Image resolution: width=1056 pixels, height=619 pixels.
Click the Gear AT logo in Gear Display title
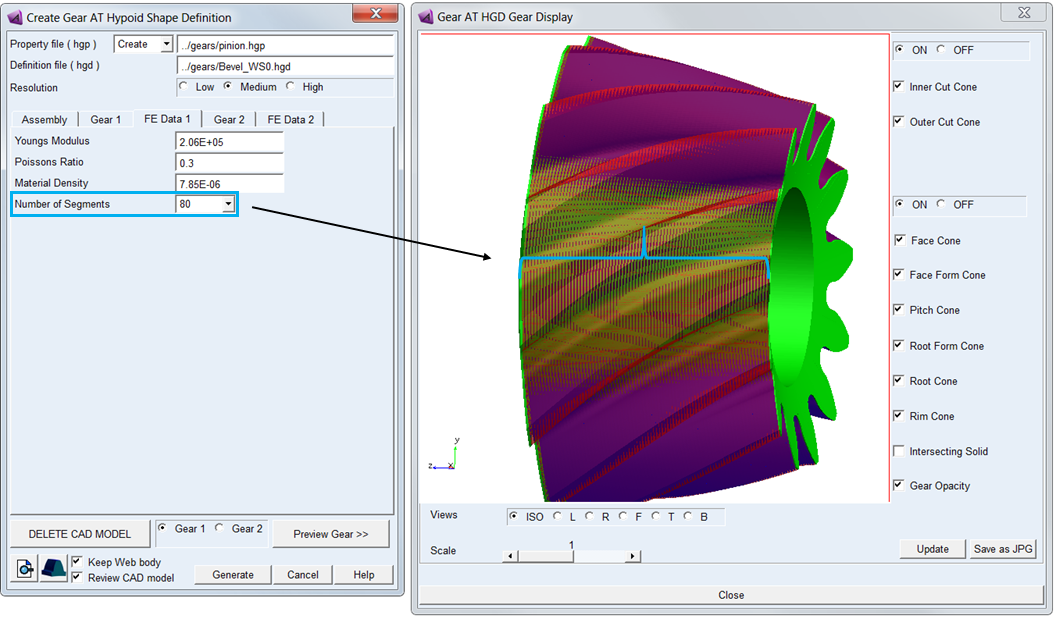click(426, 17)
